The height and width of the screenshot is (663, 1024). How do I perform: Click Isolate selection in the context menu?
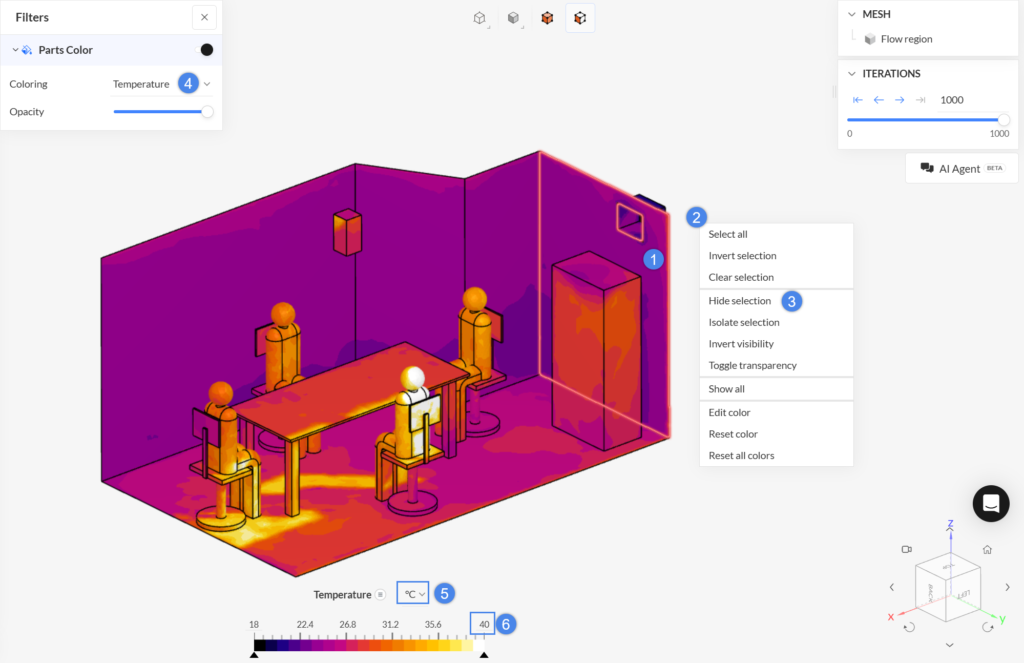pos(776,323)
